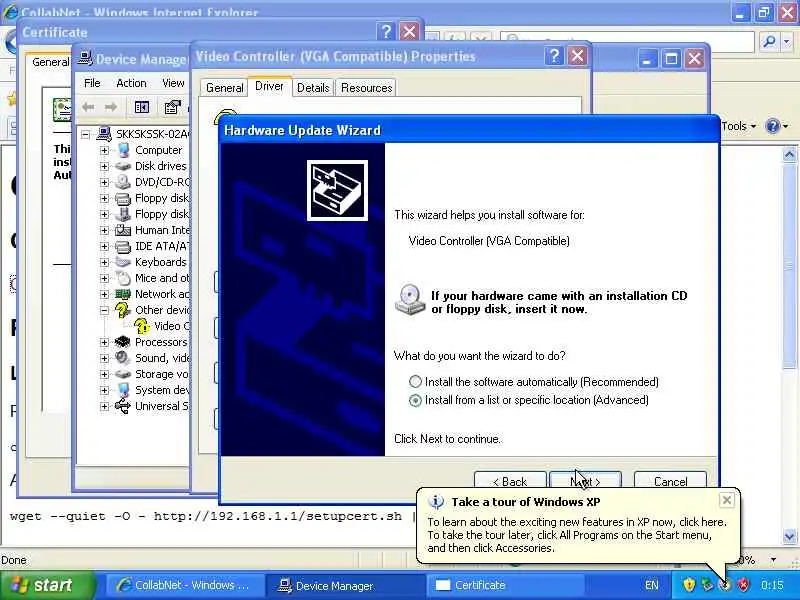Click the Disk drives category icon

click(123, 166)
